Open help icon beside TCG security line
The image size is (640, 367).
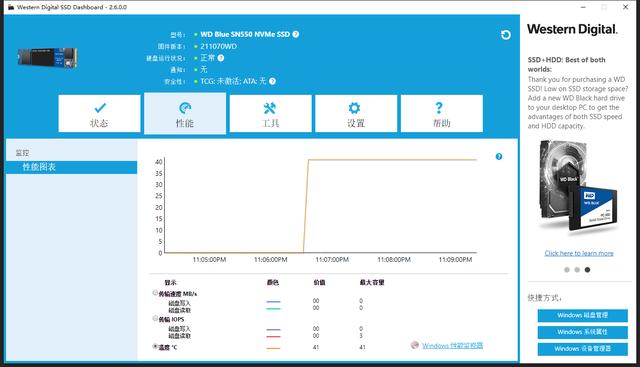(x=272, y=81)
